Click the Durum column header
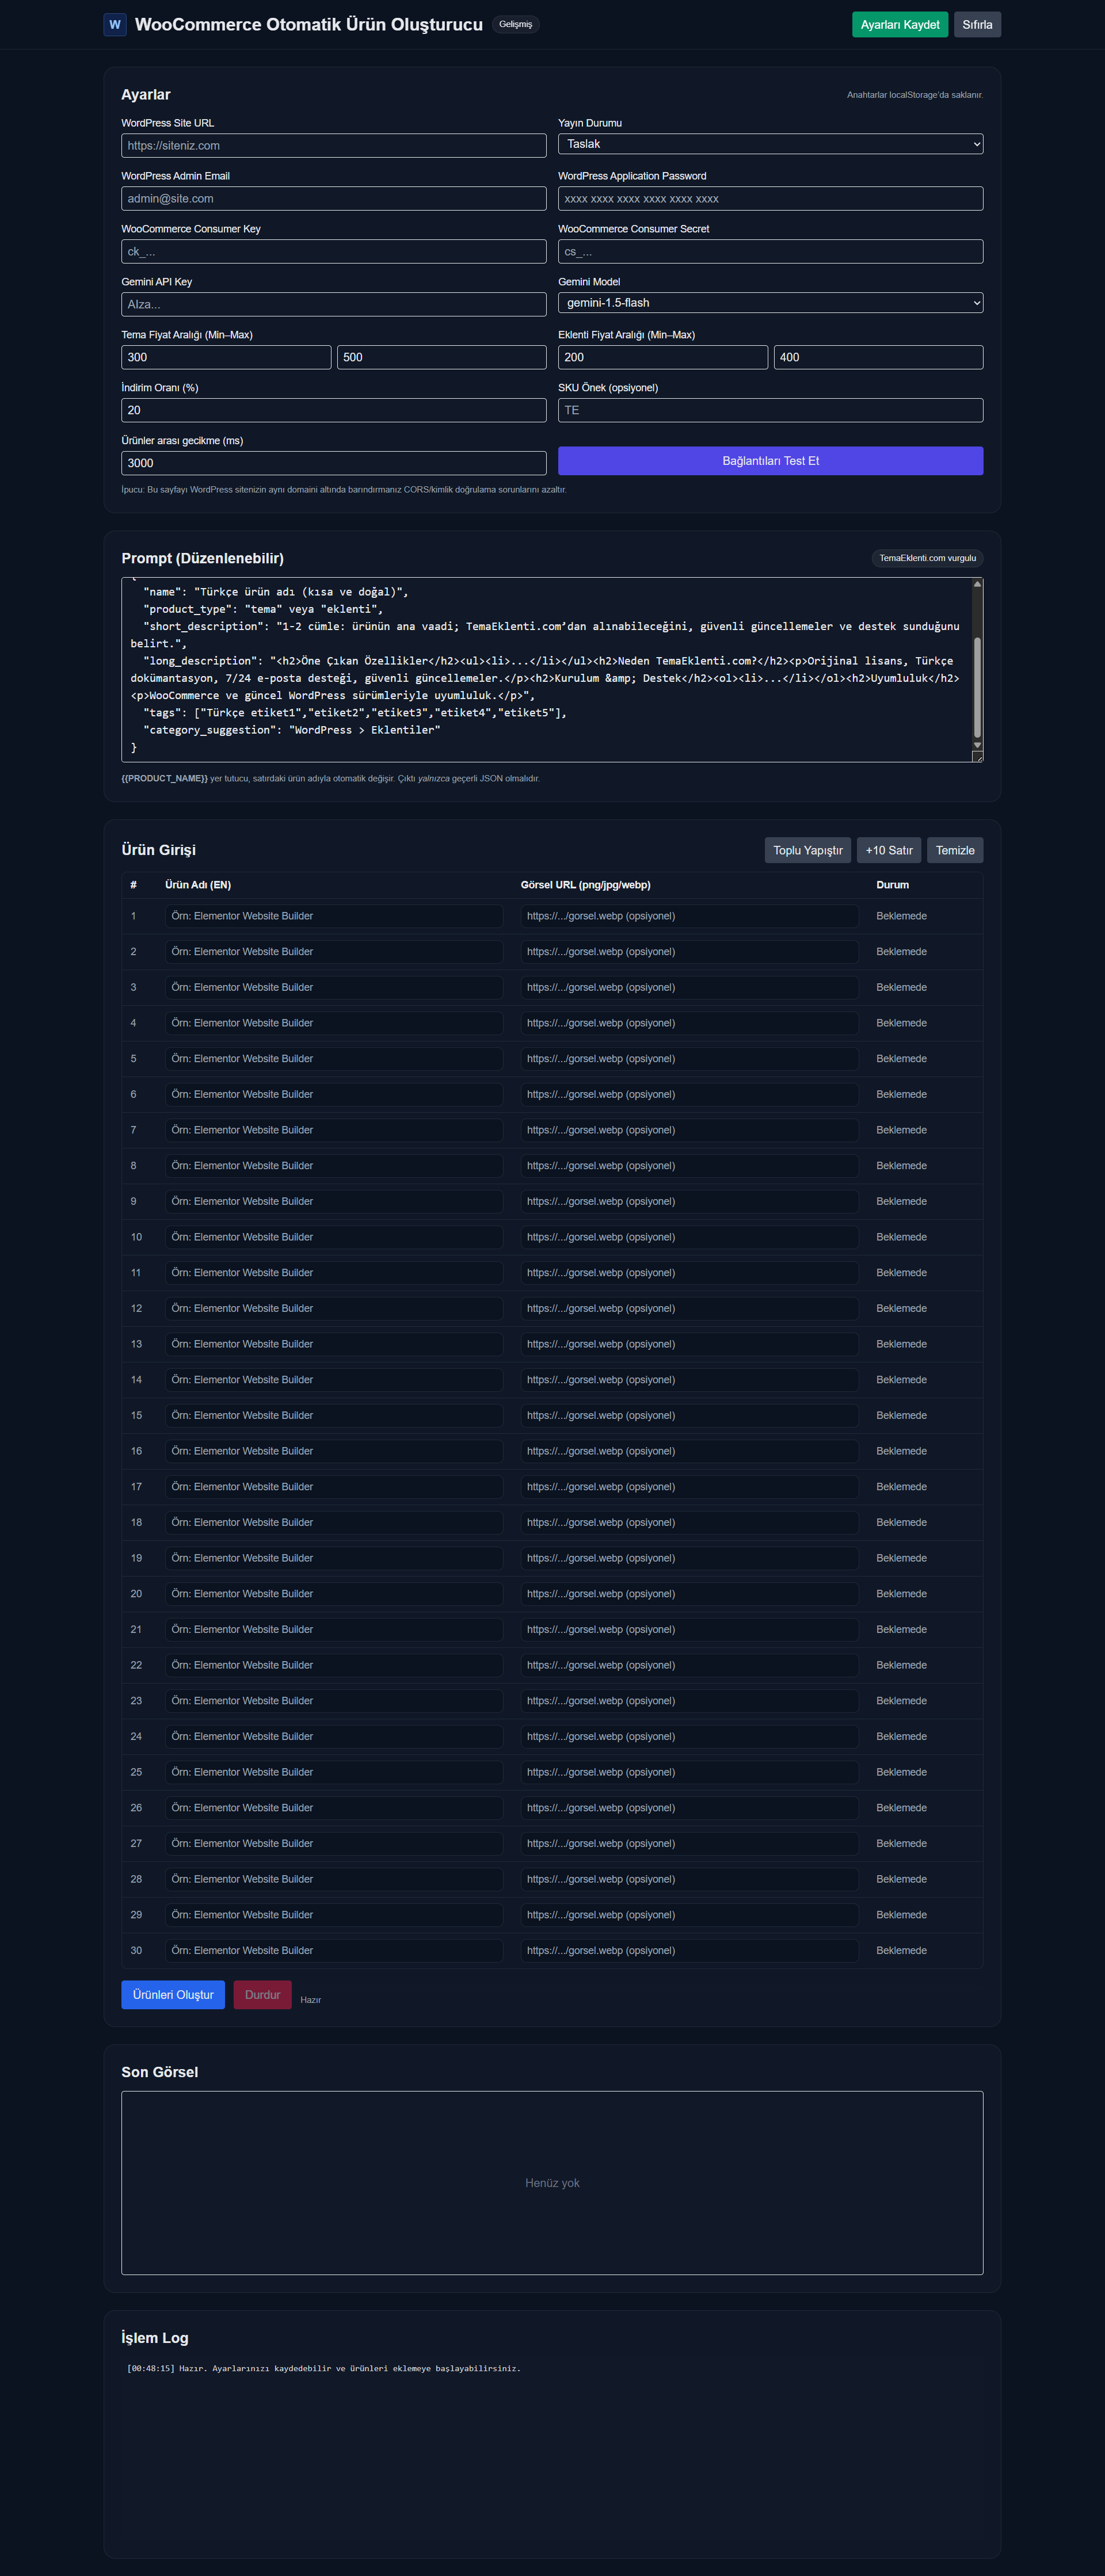The width and height of the screenshot is (1105, 2576). coord(892,885)
